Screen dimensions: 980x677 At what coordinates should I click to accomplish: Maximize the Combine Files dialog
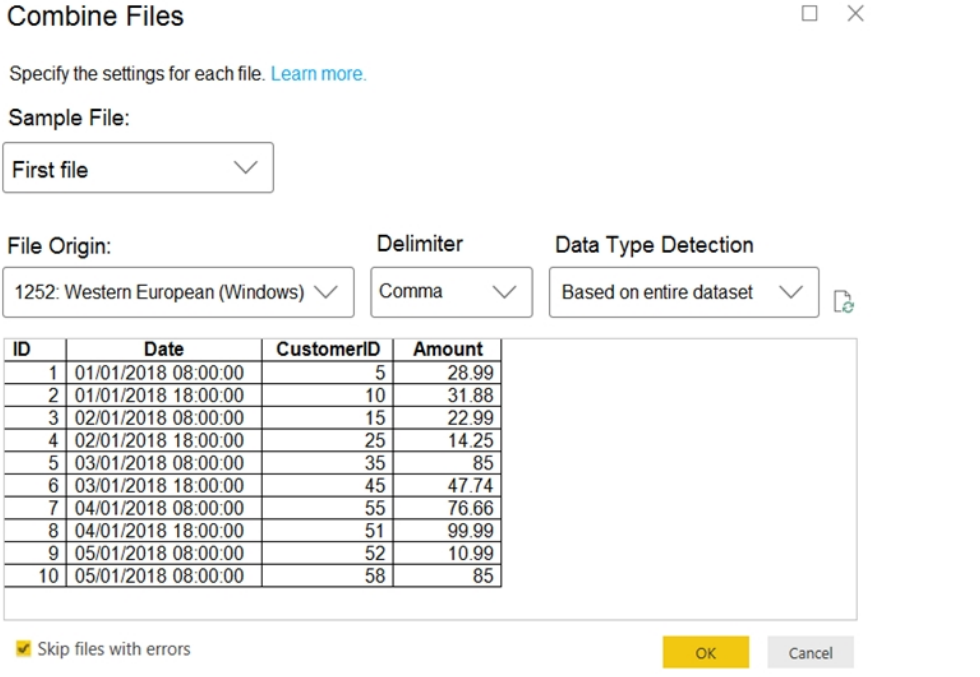click(809, 13)
